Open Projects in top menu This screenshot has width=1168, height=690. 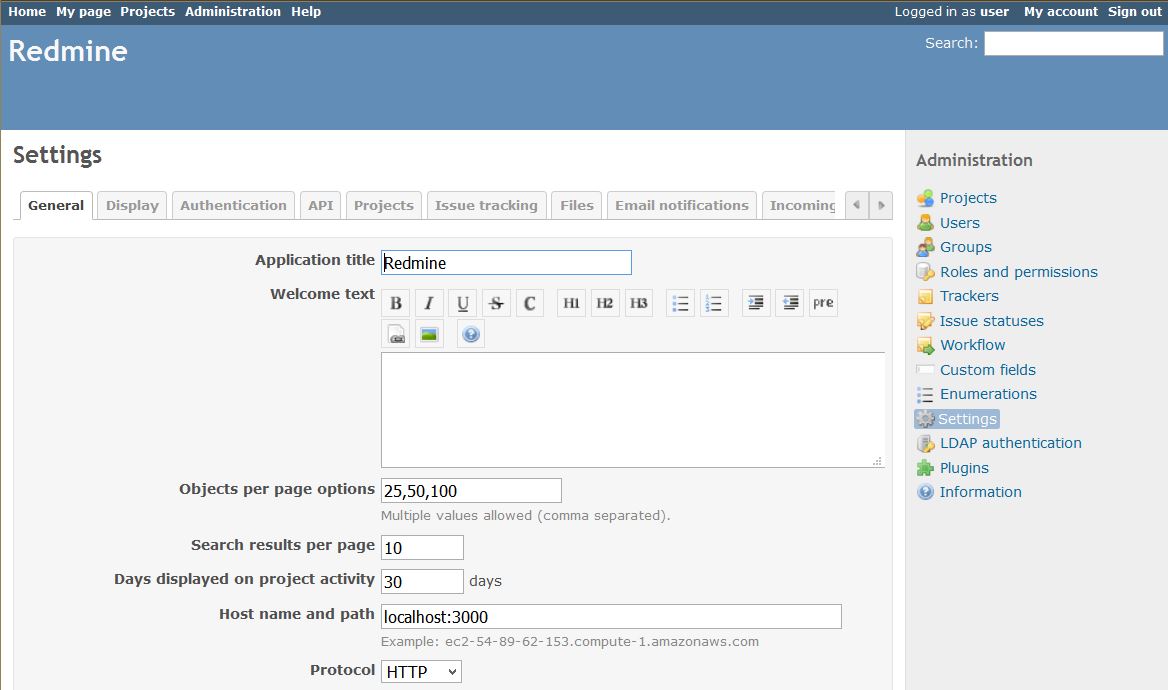[147, 12]
